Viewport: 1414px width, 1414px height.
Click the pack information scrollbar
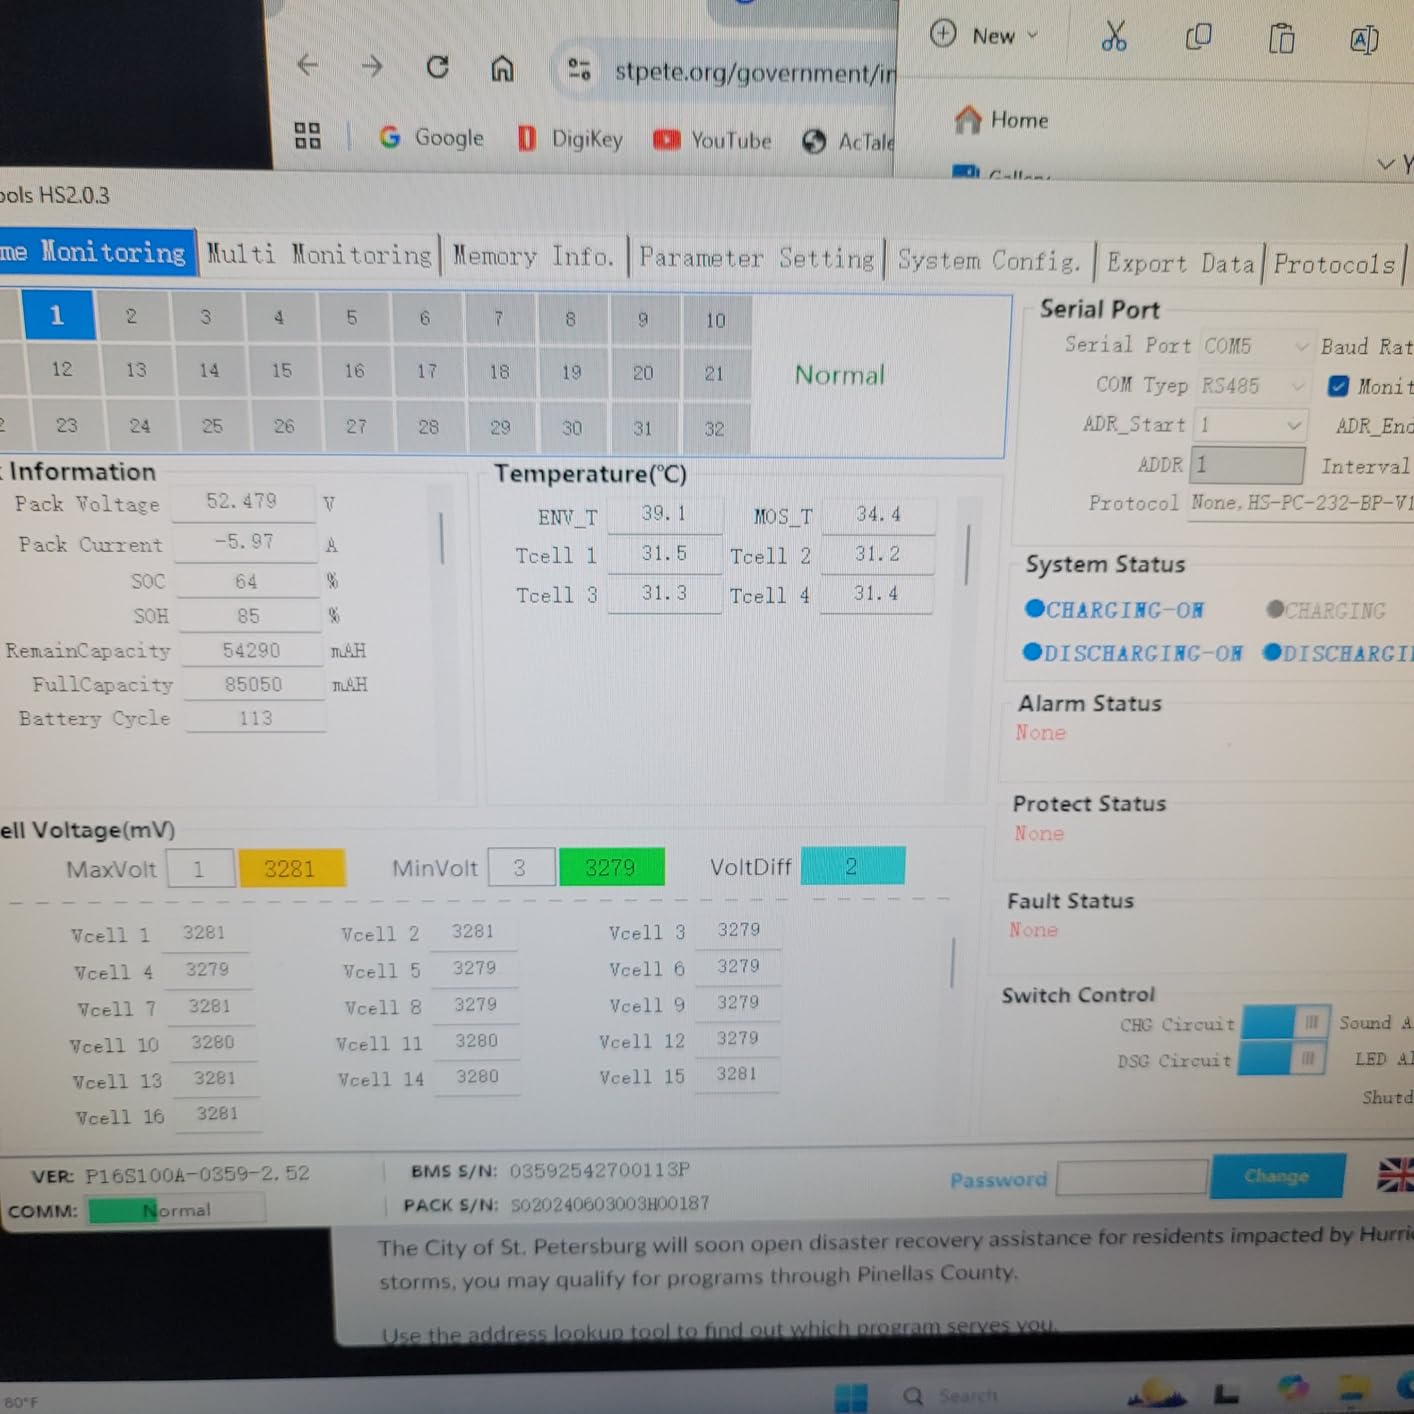click(x=441, y=539)
